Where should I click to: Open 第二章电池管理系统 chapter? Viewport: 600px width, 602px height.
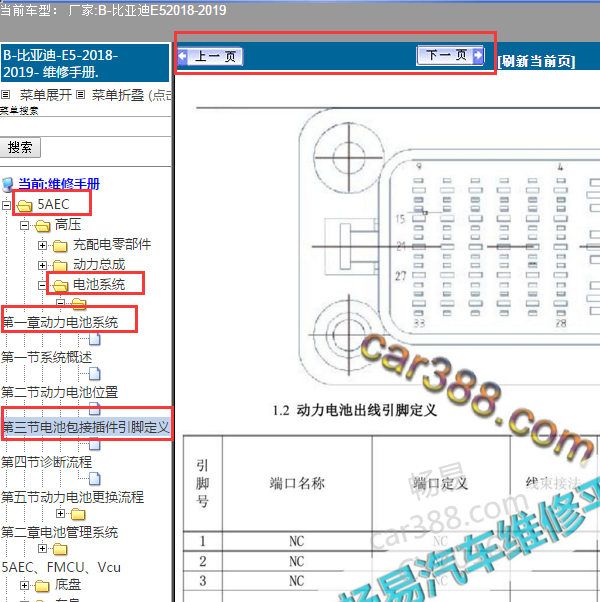point(60,533)
